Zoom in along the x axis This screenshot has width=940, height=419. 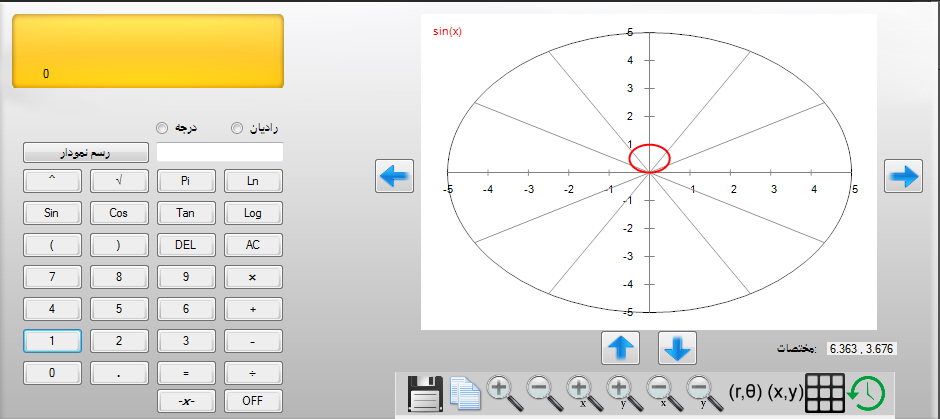point(585,393)
